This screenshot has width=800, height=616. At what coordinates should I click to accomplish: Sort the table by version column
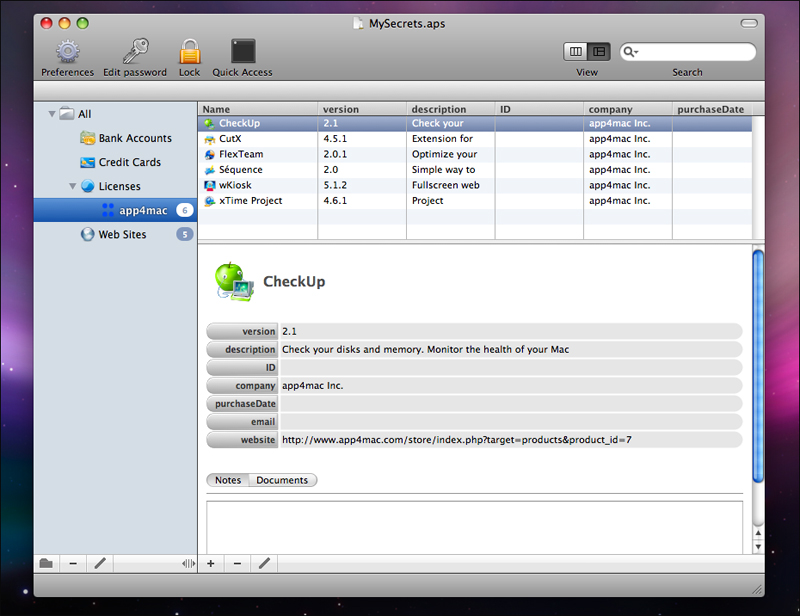pyautogui.click(x=362, y=109)
